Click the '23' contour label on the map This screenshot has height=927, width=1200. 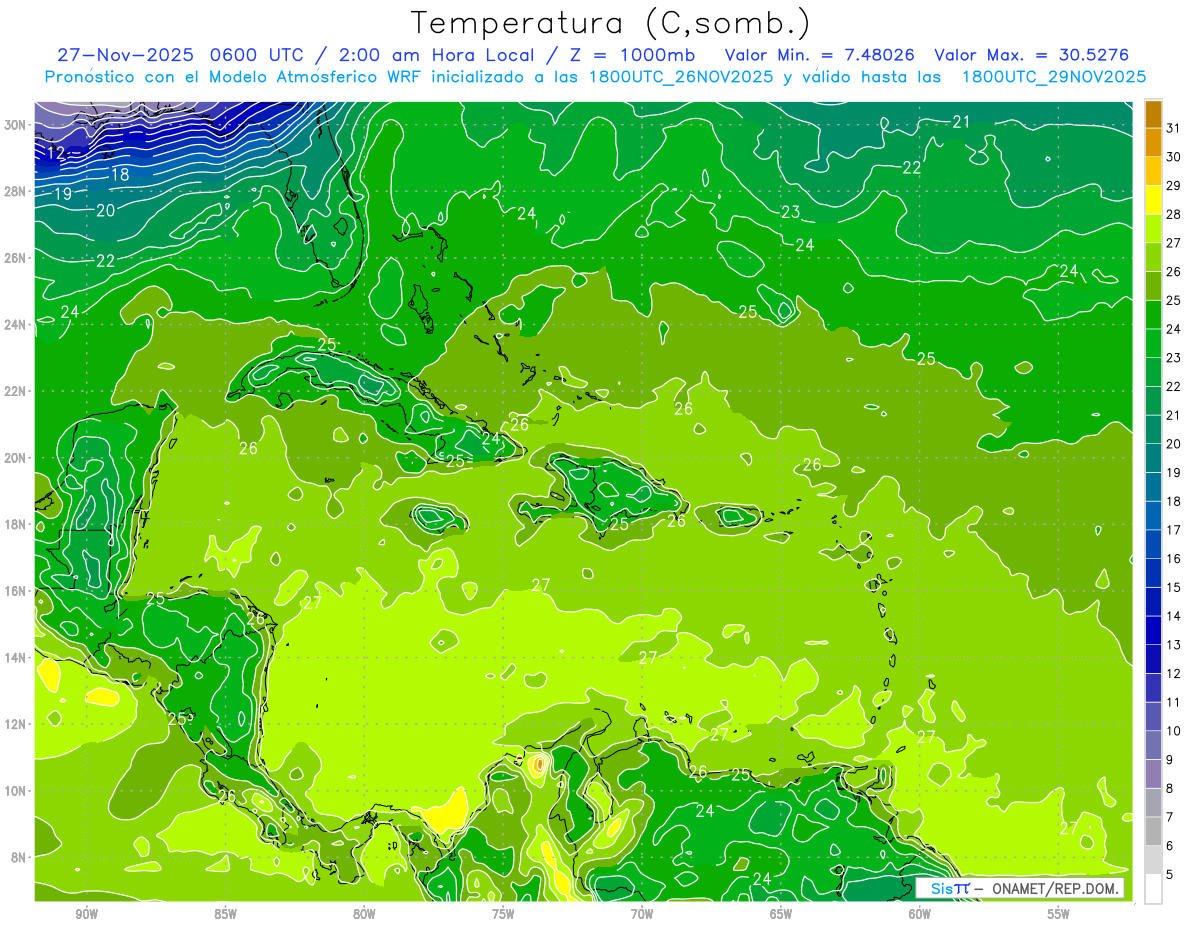pos(791,212)
